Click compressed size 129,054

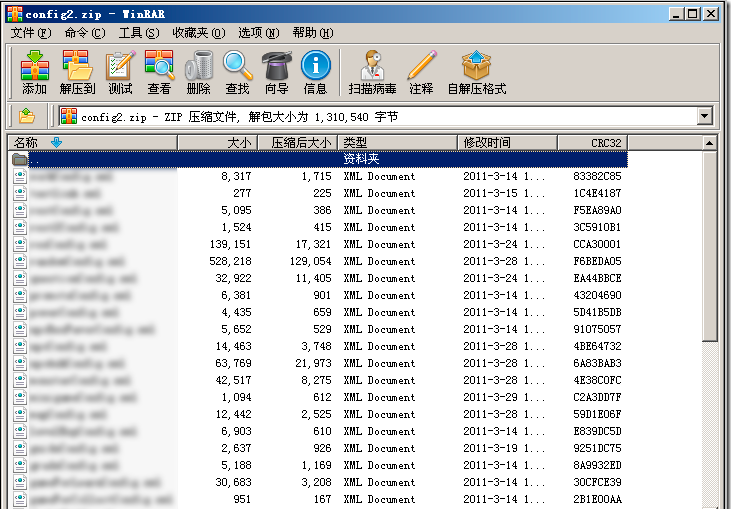310,261
